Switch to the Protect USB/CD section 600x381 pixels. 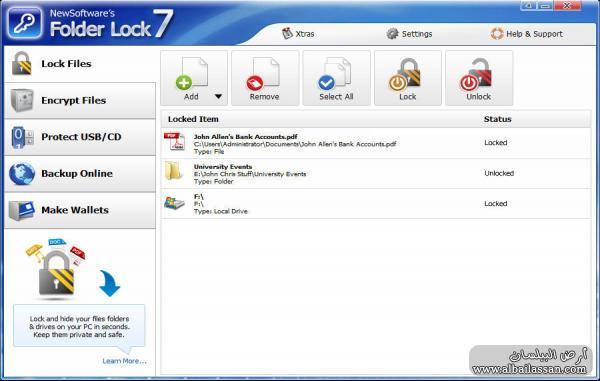point(80,137)
